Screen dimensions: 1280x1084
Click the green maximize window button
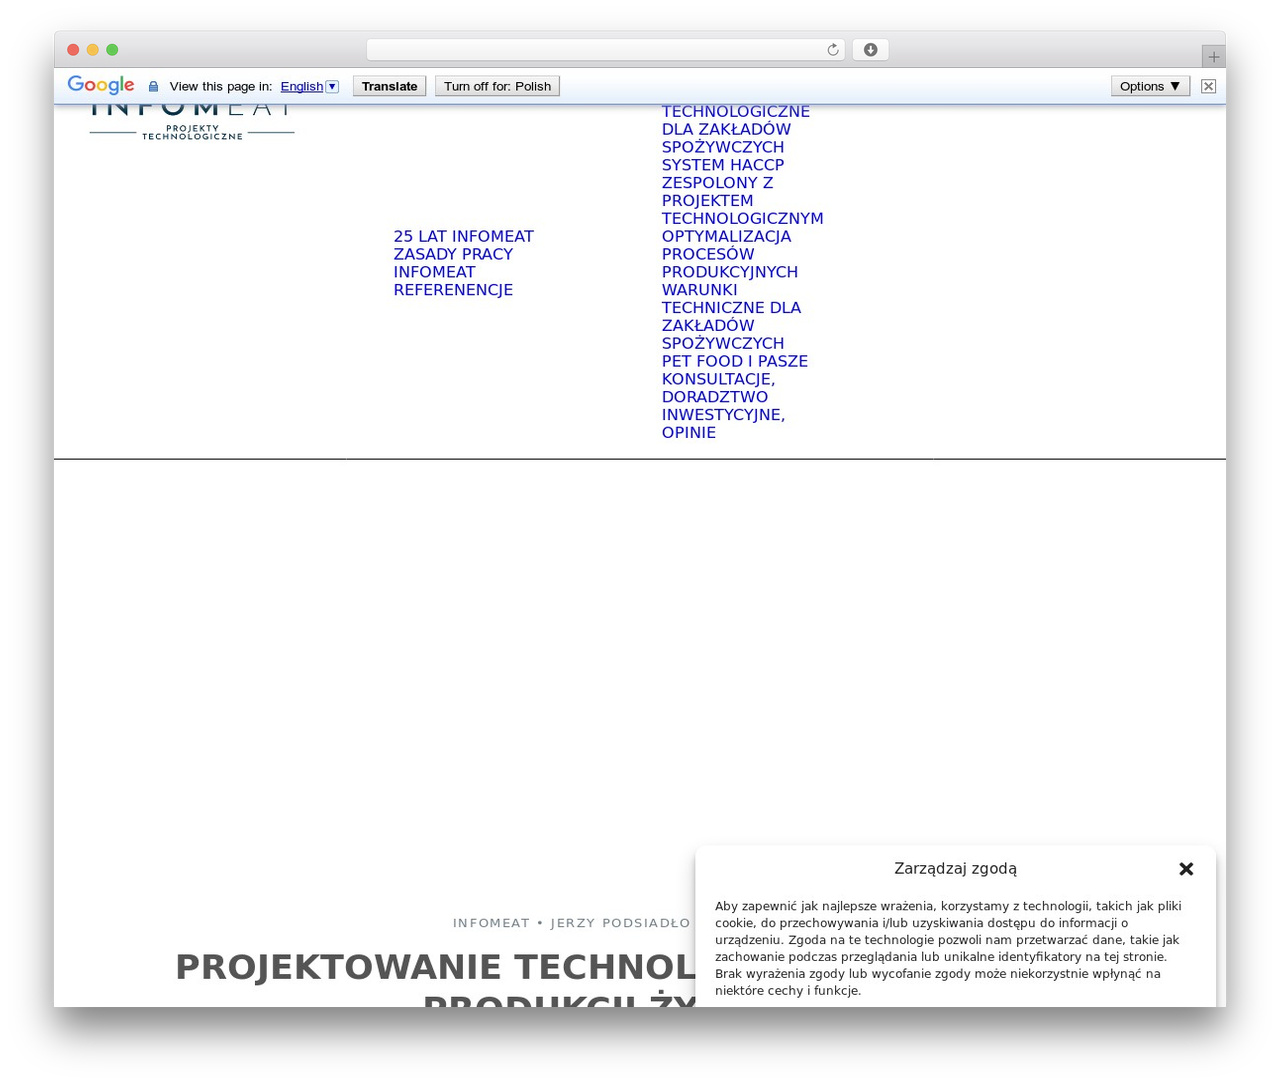(x=112, y=50)
